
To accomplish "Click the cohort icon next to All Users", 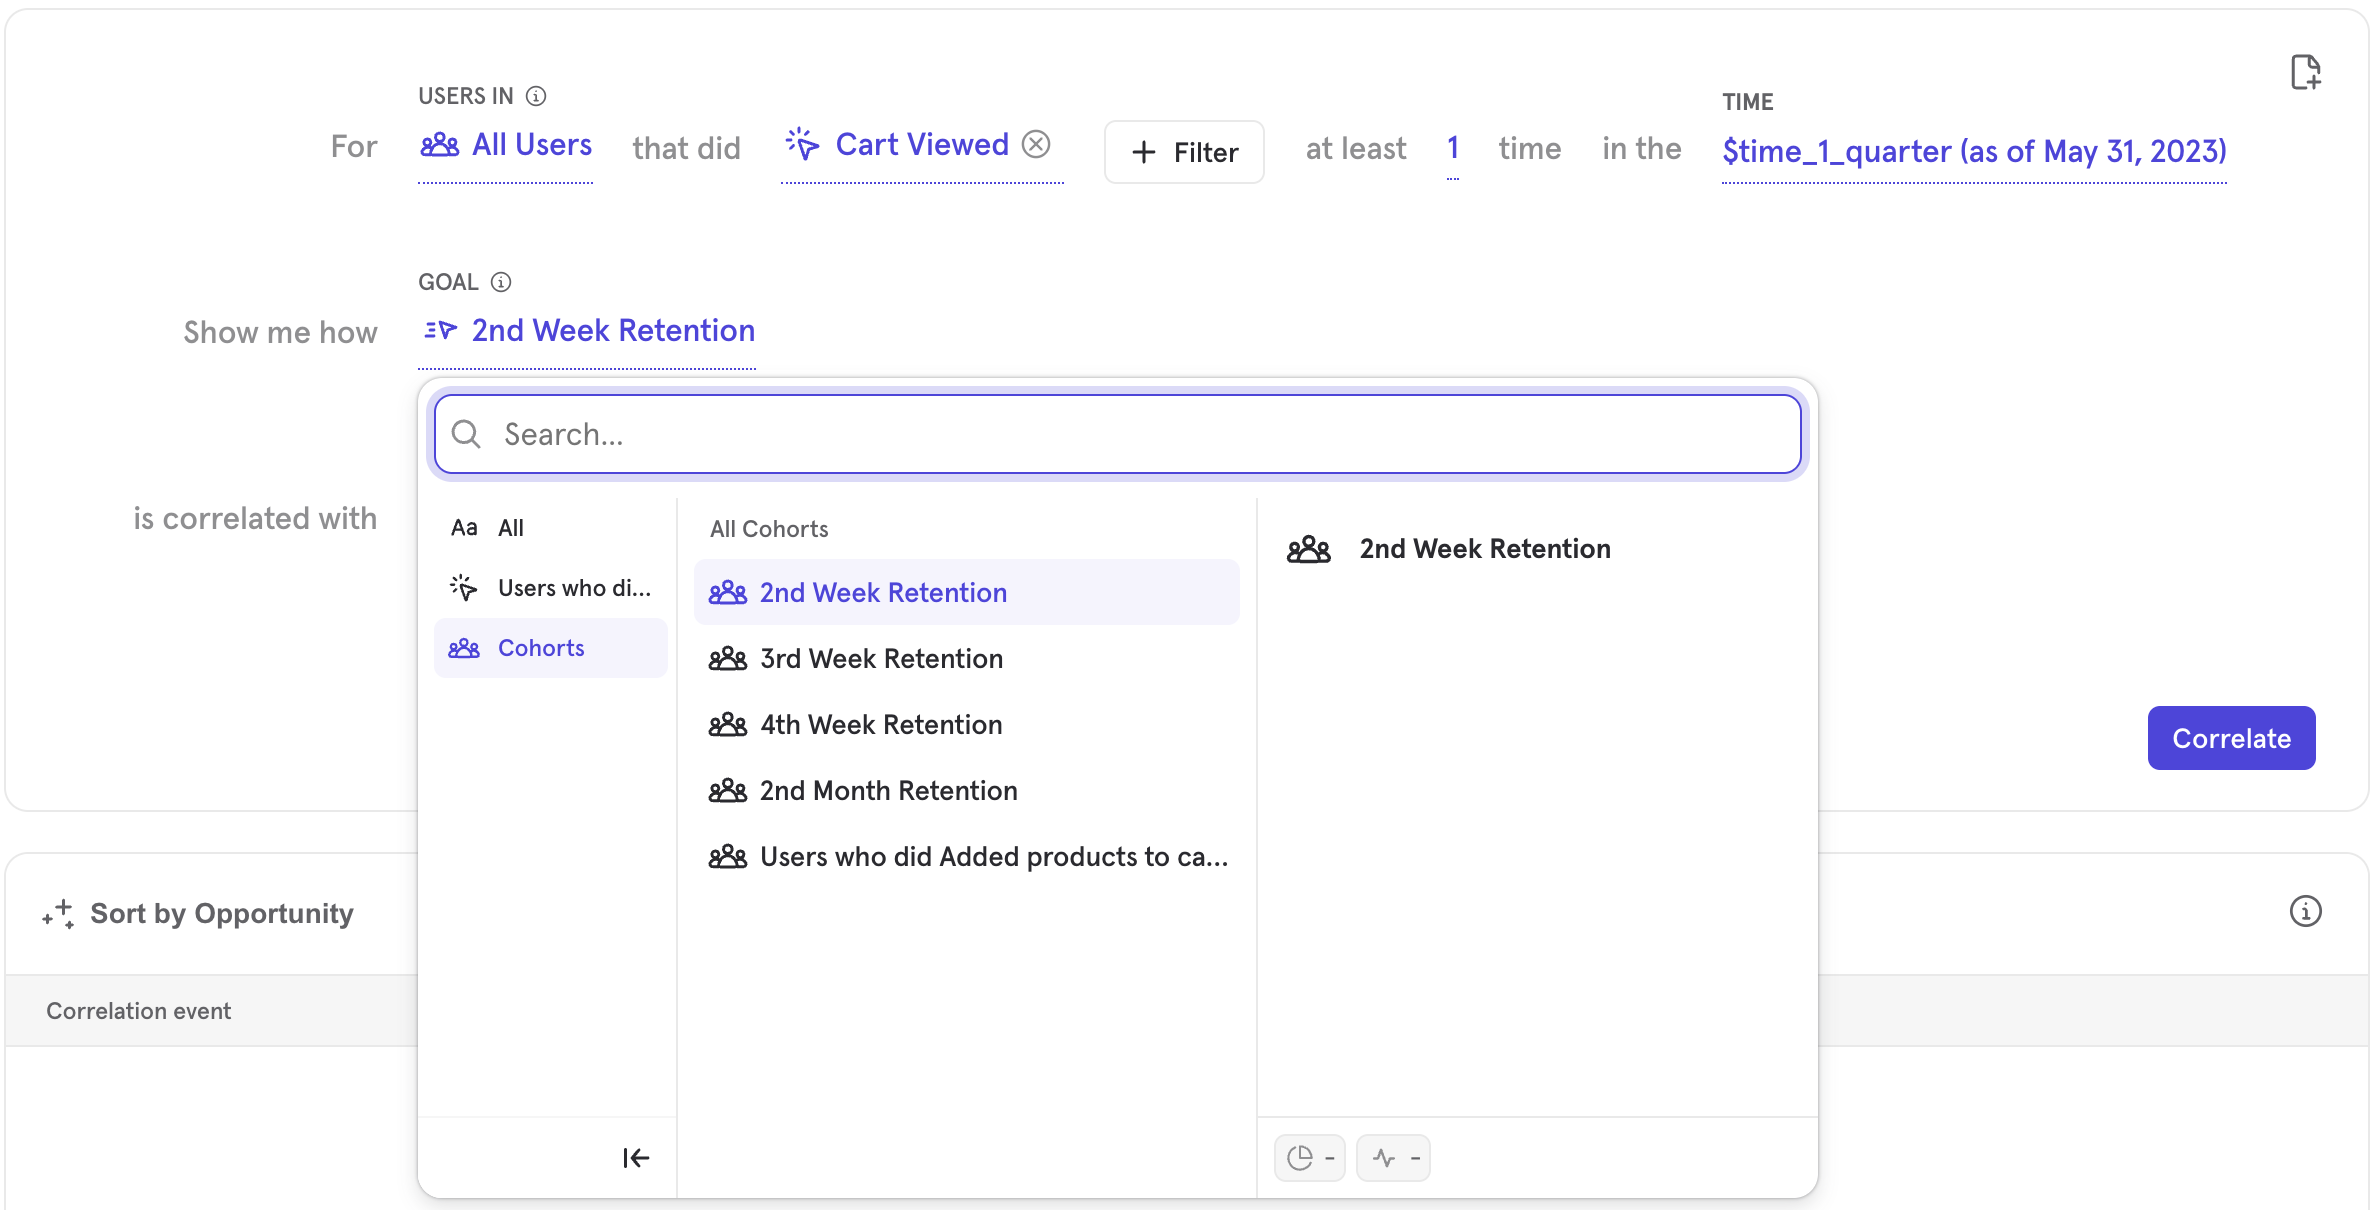I will pyautogui.click(x=440, y=146).
